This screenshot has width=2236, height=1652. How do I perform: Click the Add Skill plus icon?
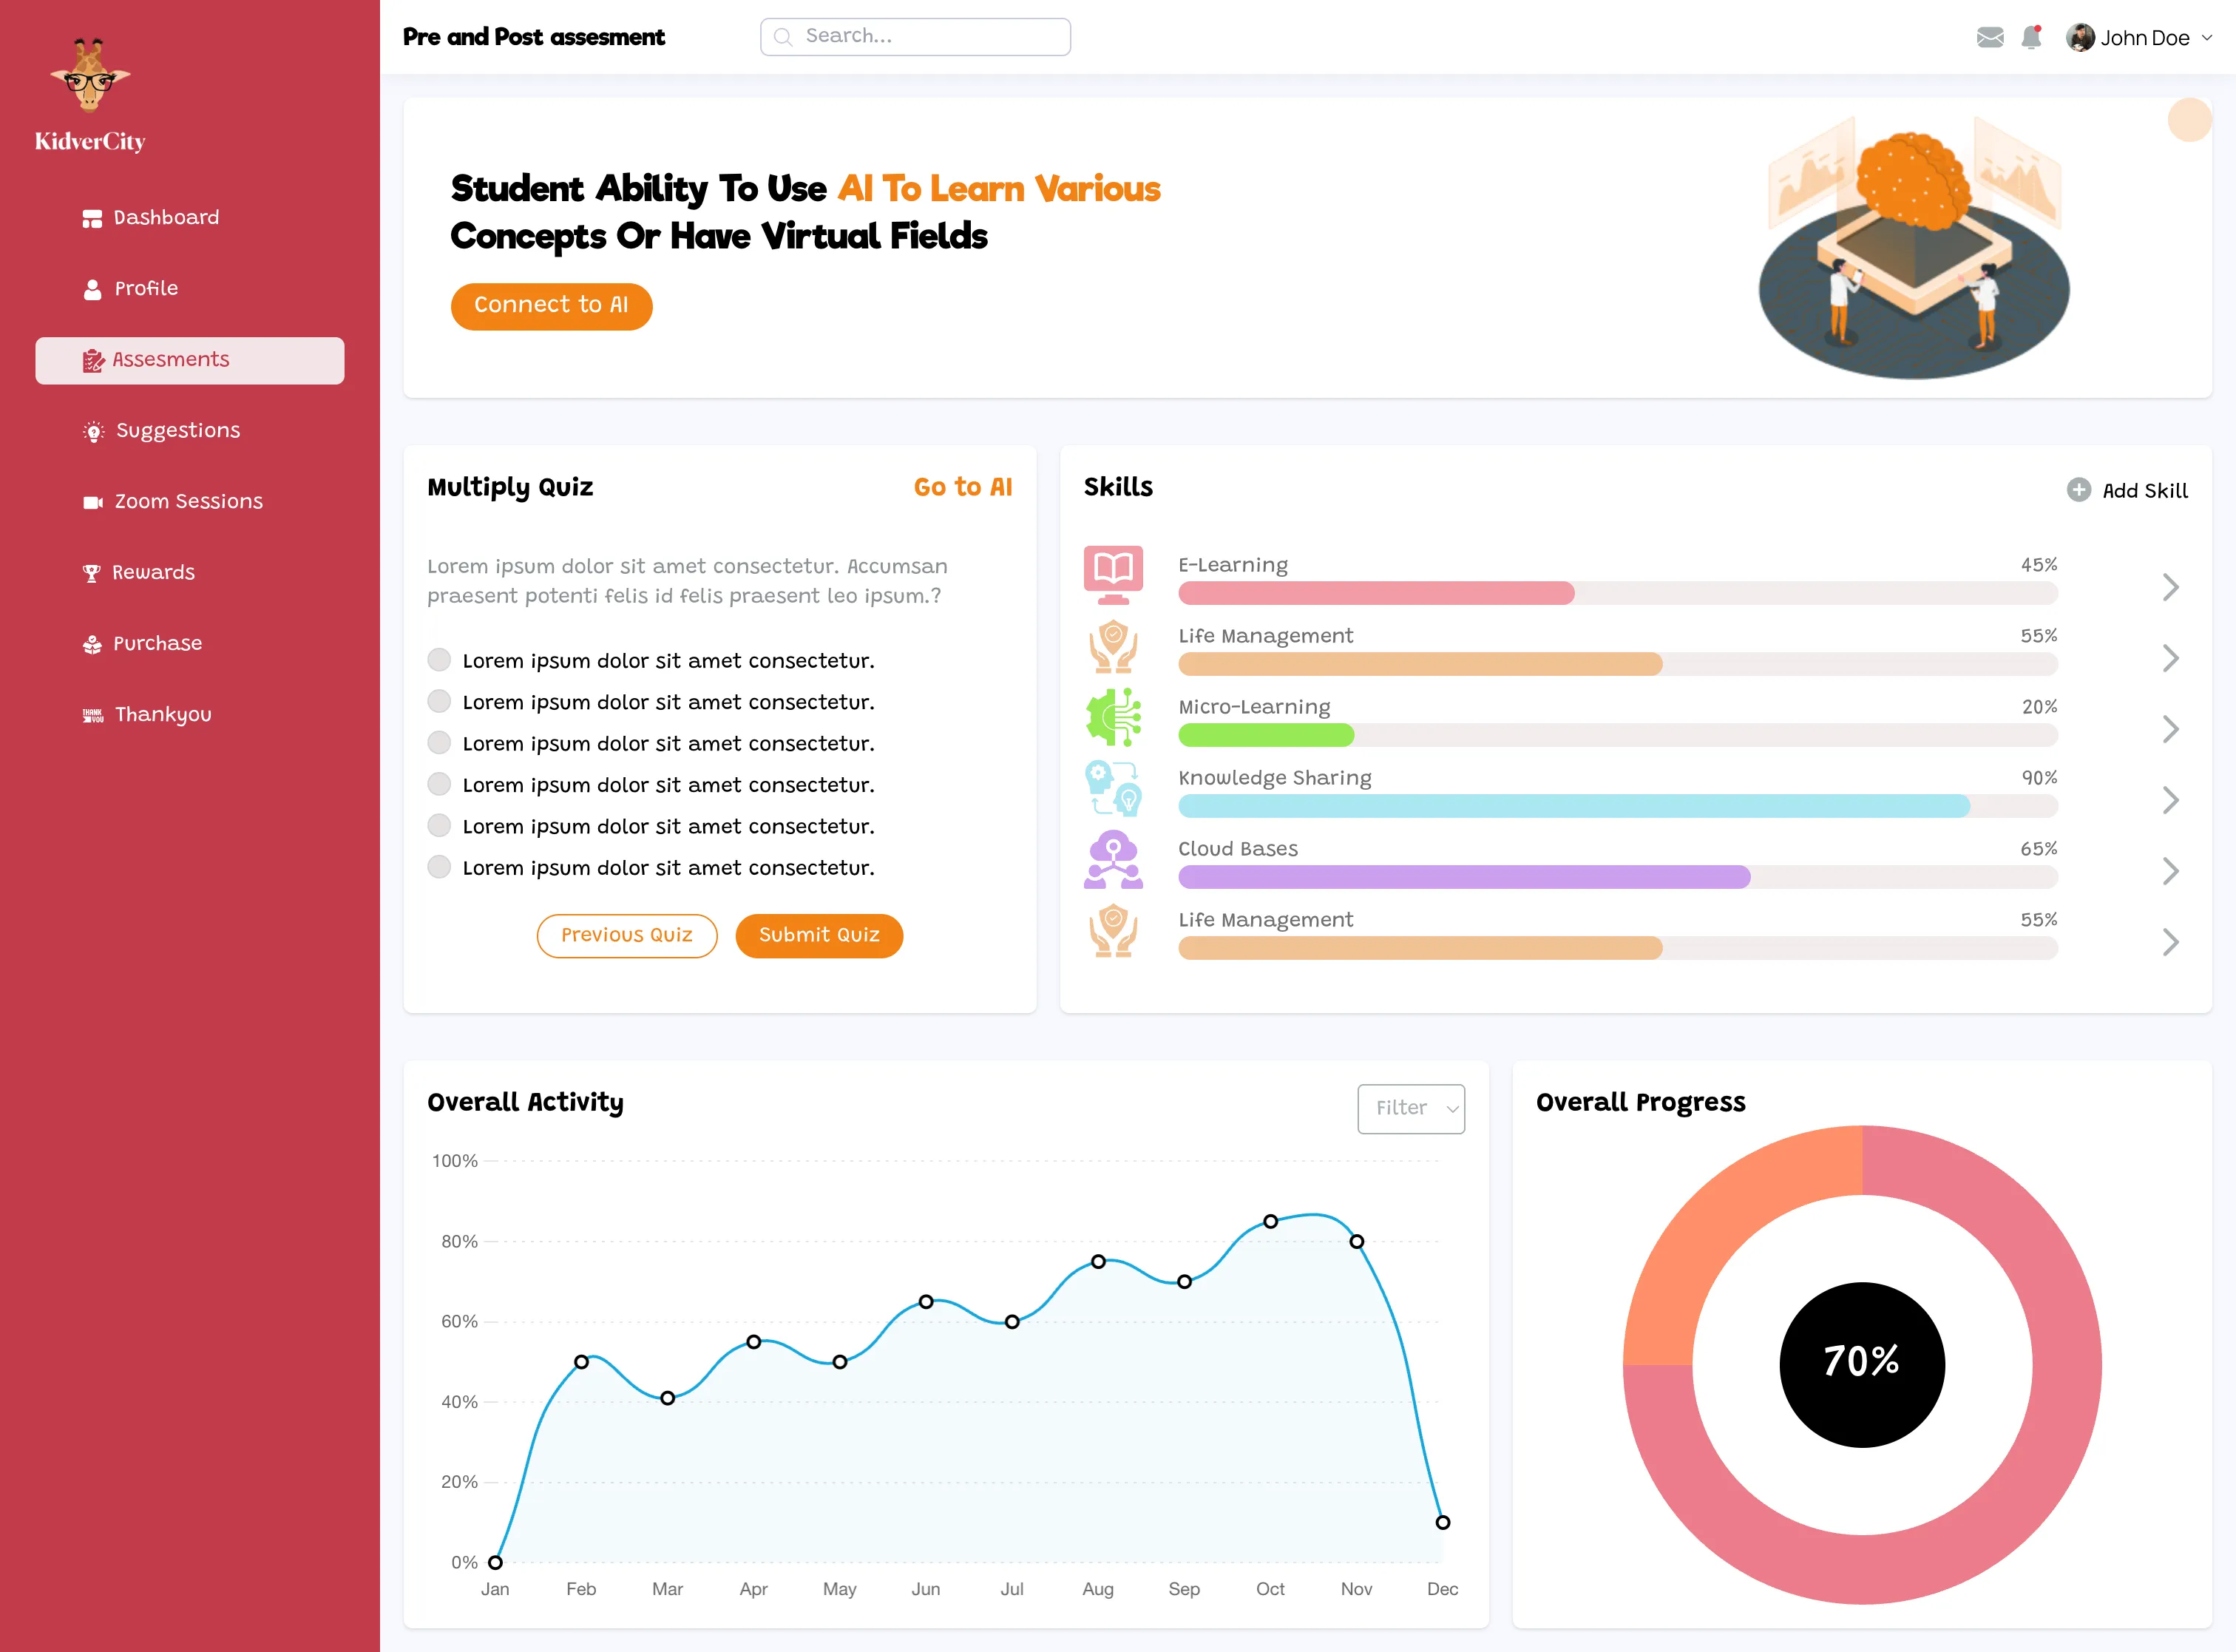coord(2078,490)
